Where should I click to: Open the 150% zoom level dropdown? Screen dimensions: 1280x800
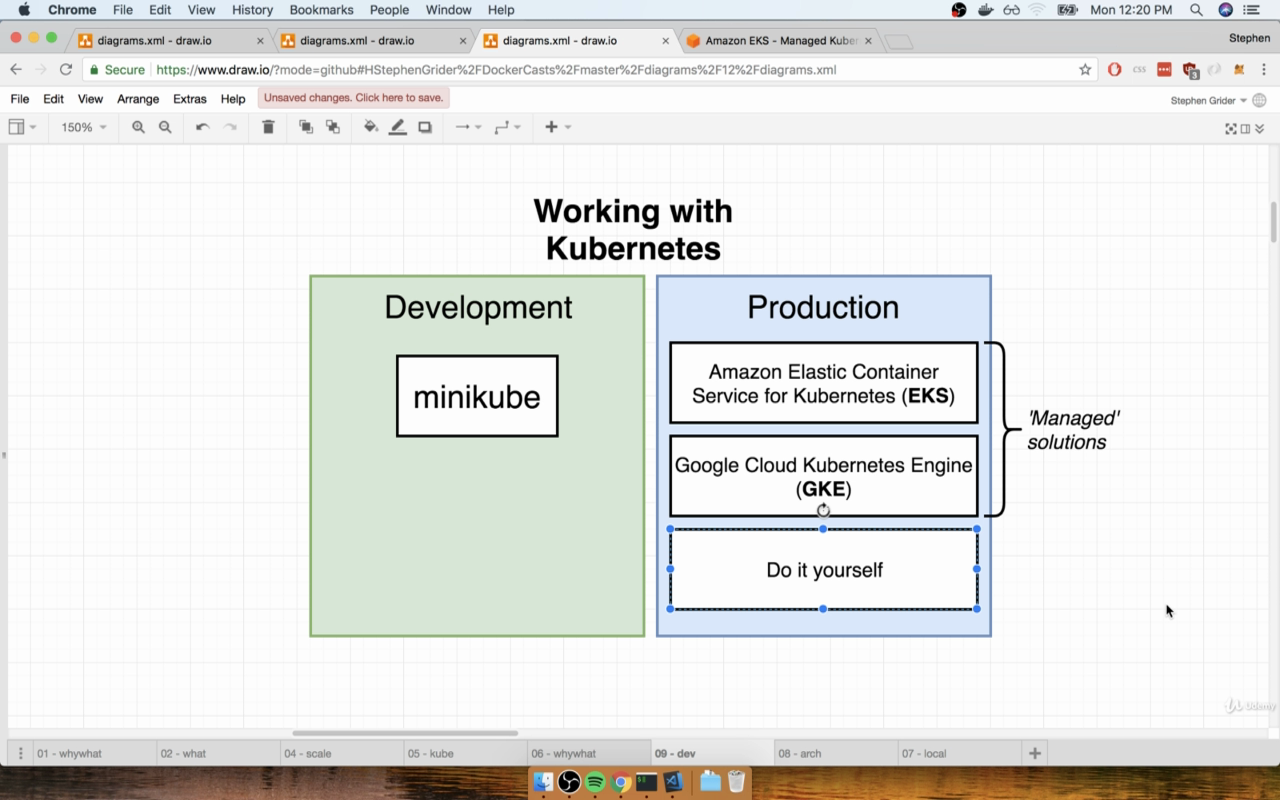(x=84, y=127)
